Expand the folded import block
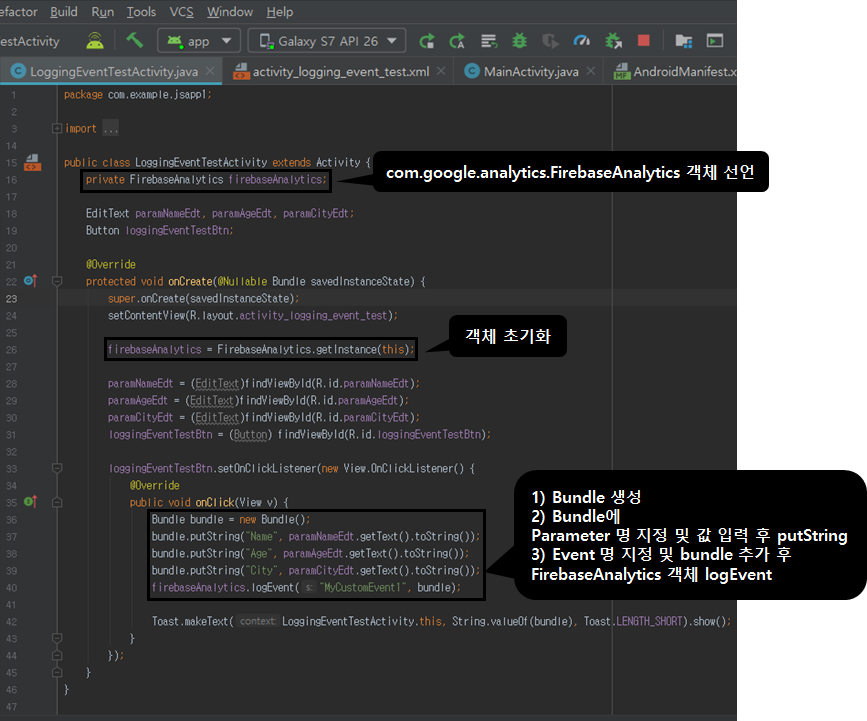The image size is (867, 721). pyautogui.click(x=56, y=128)
